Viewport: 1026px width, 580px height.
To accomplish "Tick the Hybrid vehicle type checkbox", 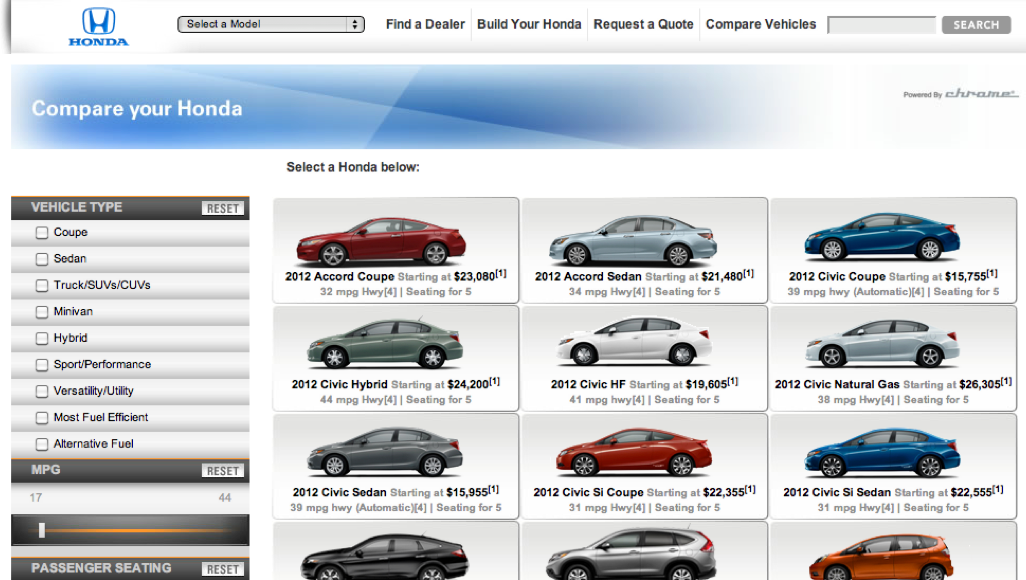I will [x=42, y=339].
